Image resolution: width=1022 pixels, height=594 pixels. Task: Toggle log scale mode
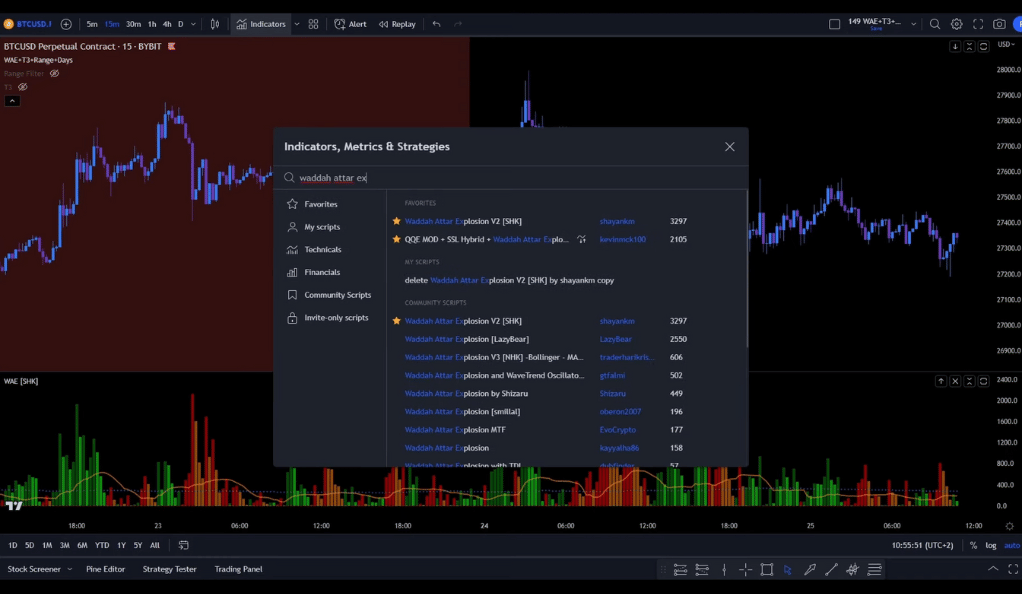(x=991, y=546)
